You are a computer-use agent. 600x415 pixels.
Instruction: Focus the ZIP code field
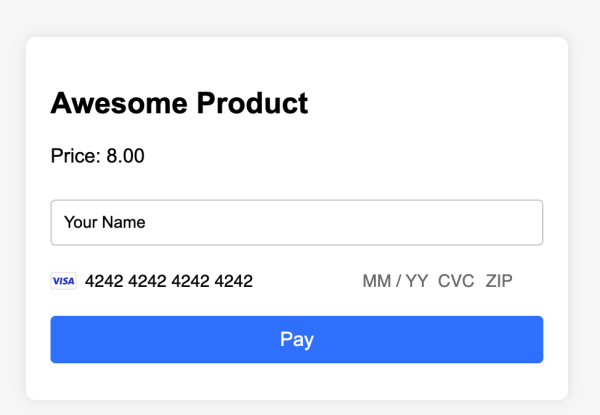pyautogui.click(x=499, y=281)
